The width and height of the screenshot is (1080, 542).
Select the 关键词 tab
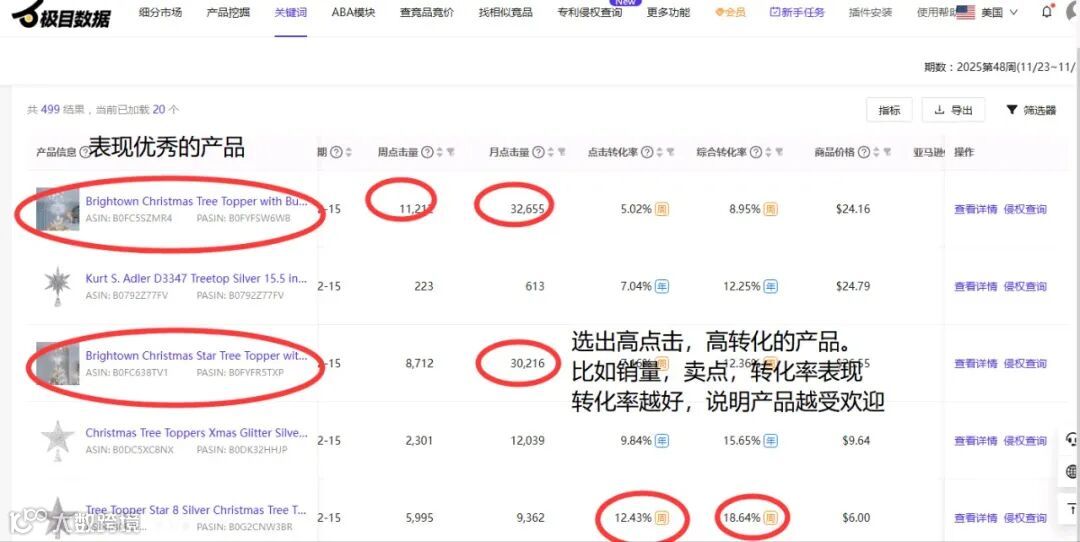click(291, 12)
